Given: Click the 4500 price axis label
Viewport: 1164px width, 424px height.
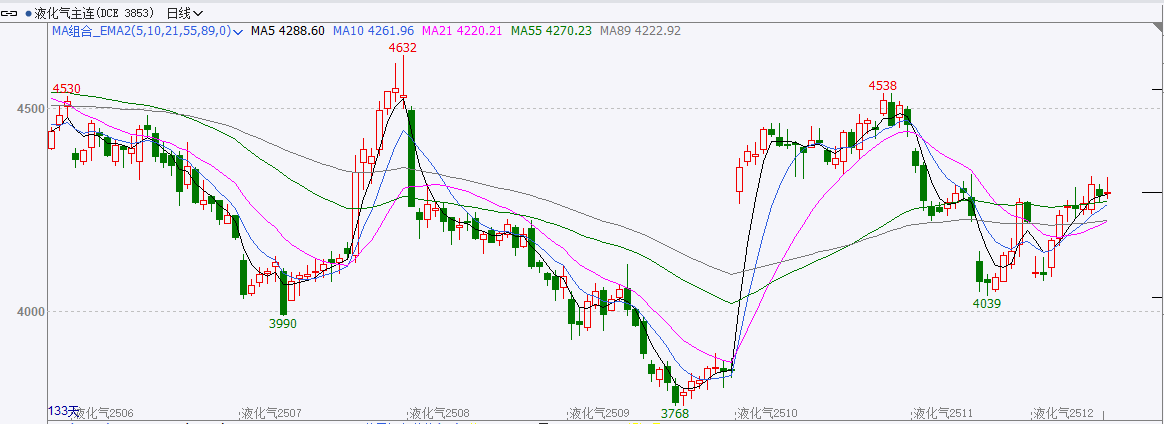Looking at the screenshot, I should coord(29,108).
